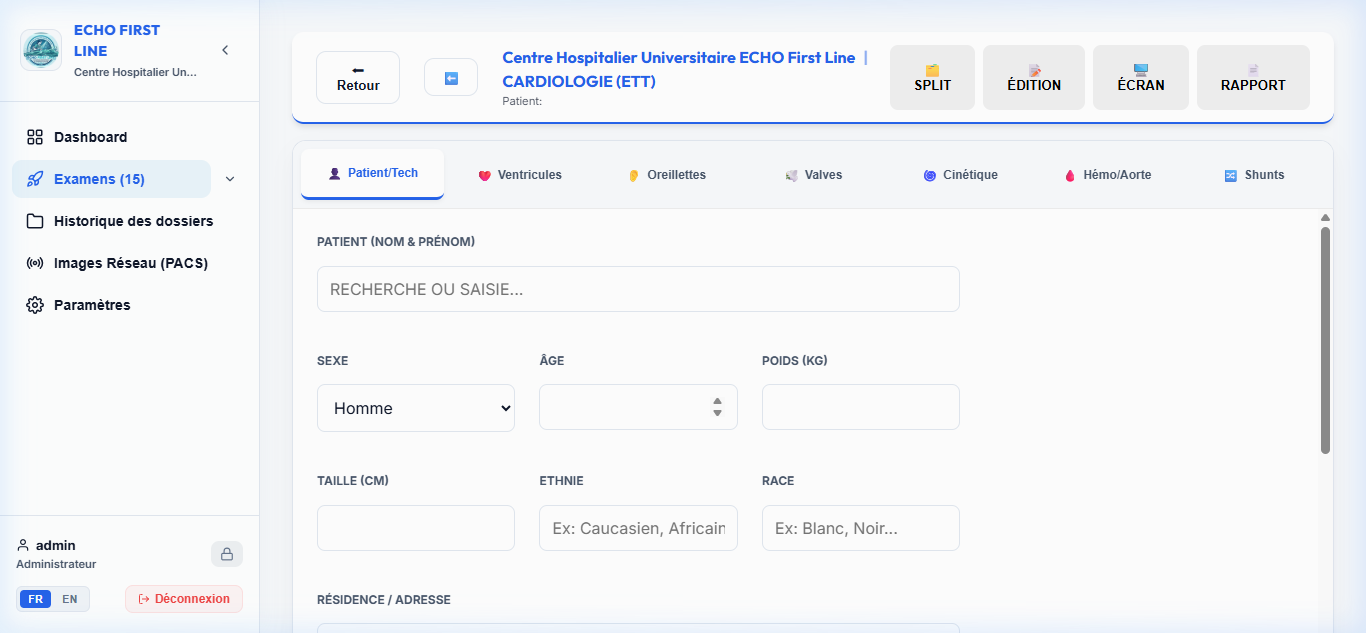Open the Sexe dropdown showing Homme

416,408
